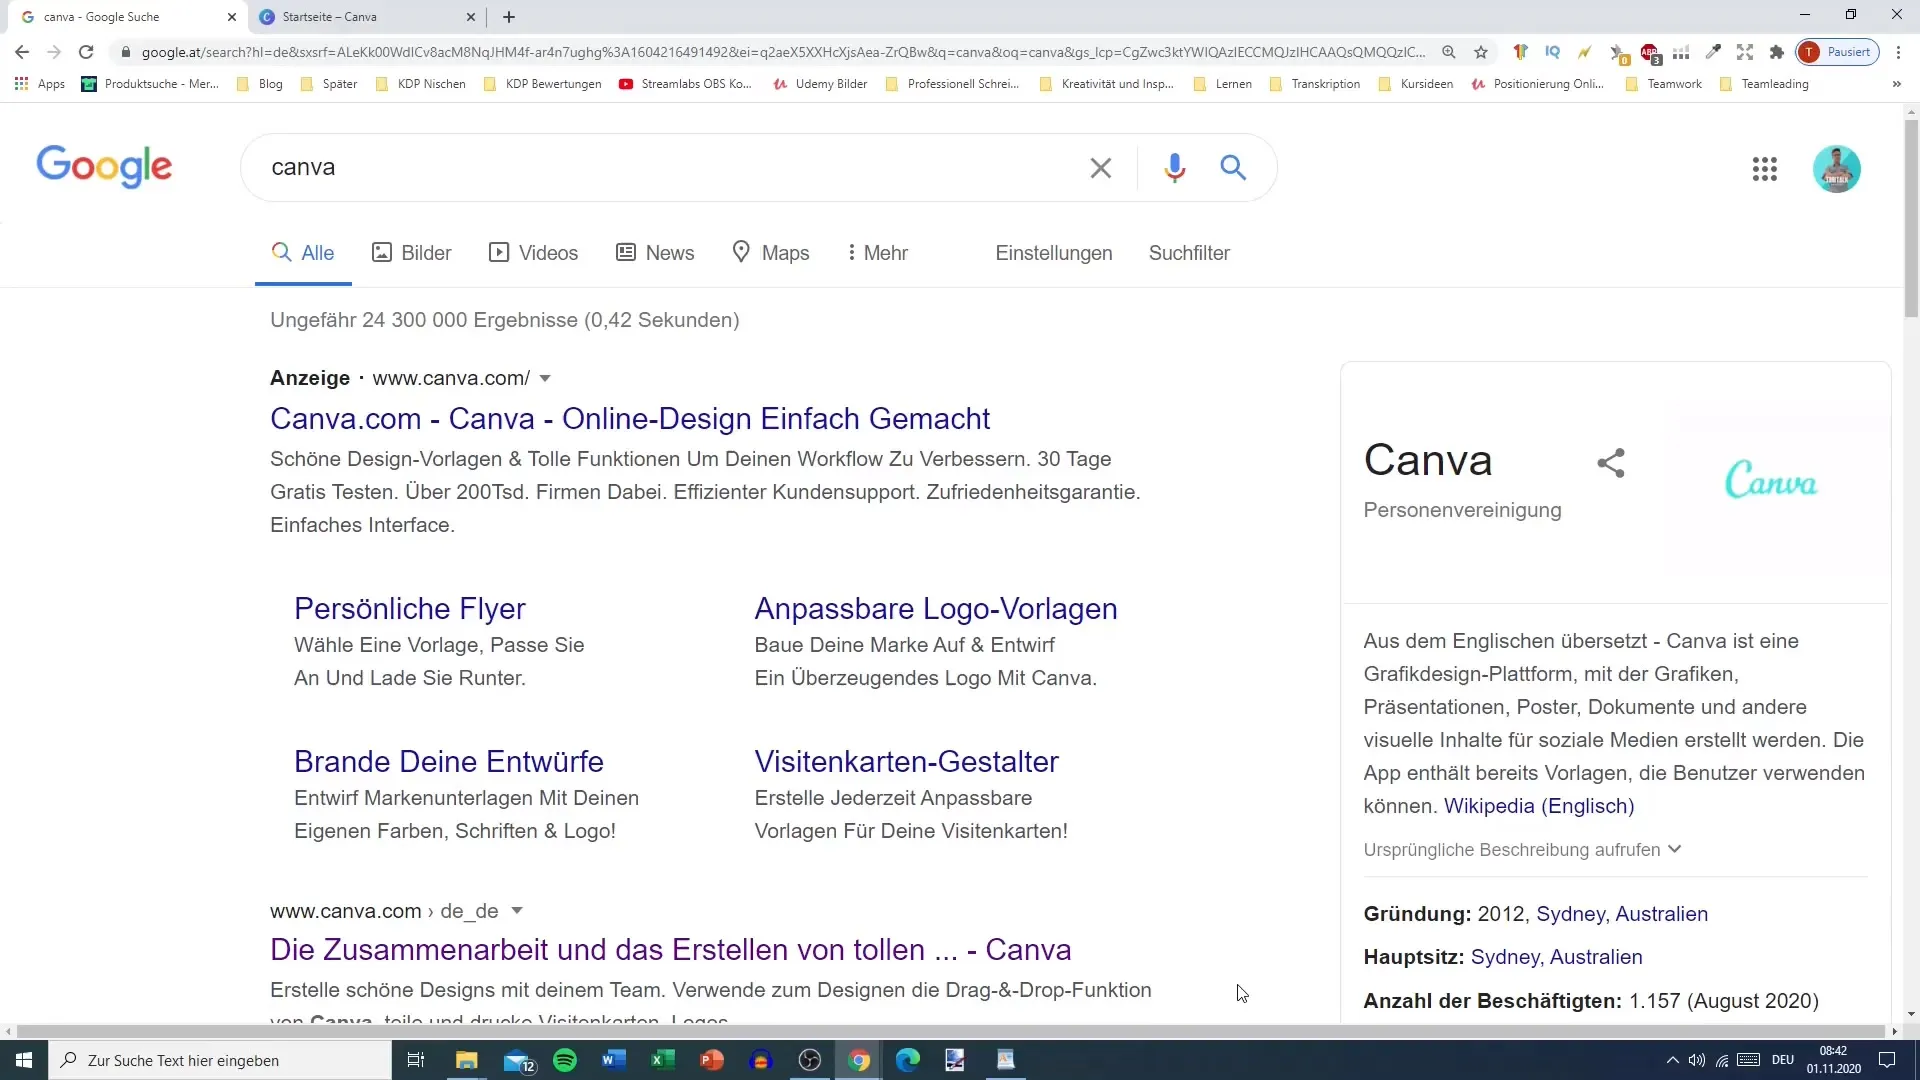Open Suchfilter
1920x1080 pixels.
pos(1189,253)
